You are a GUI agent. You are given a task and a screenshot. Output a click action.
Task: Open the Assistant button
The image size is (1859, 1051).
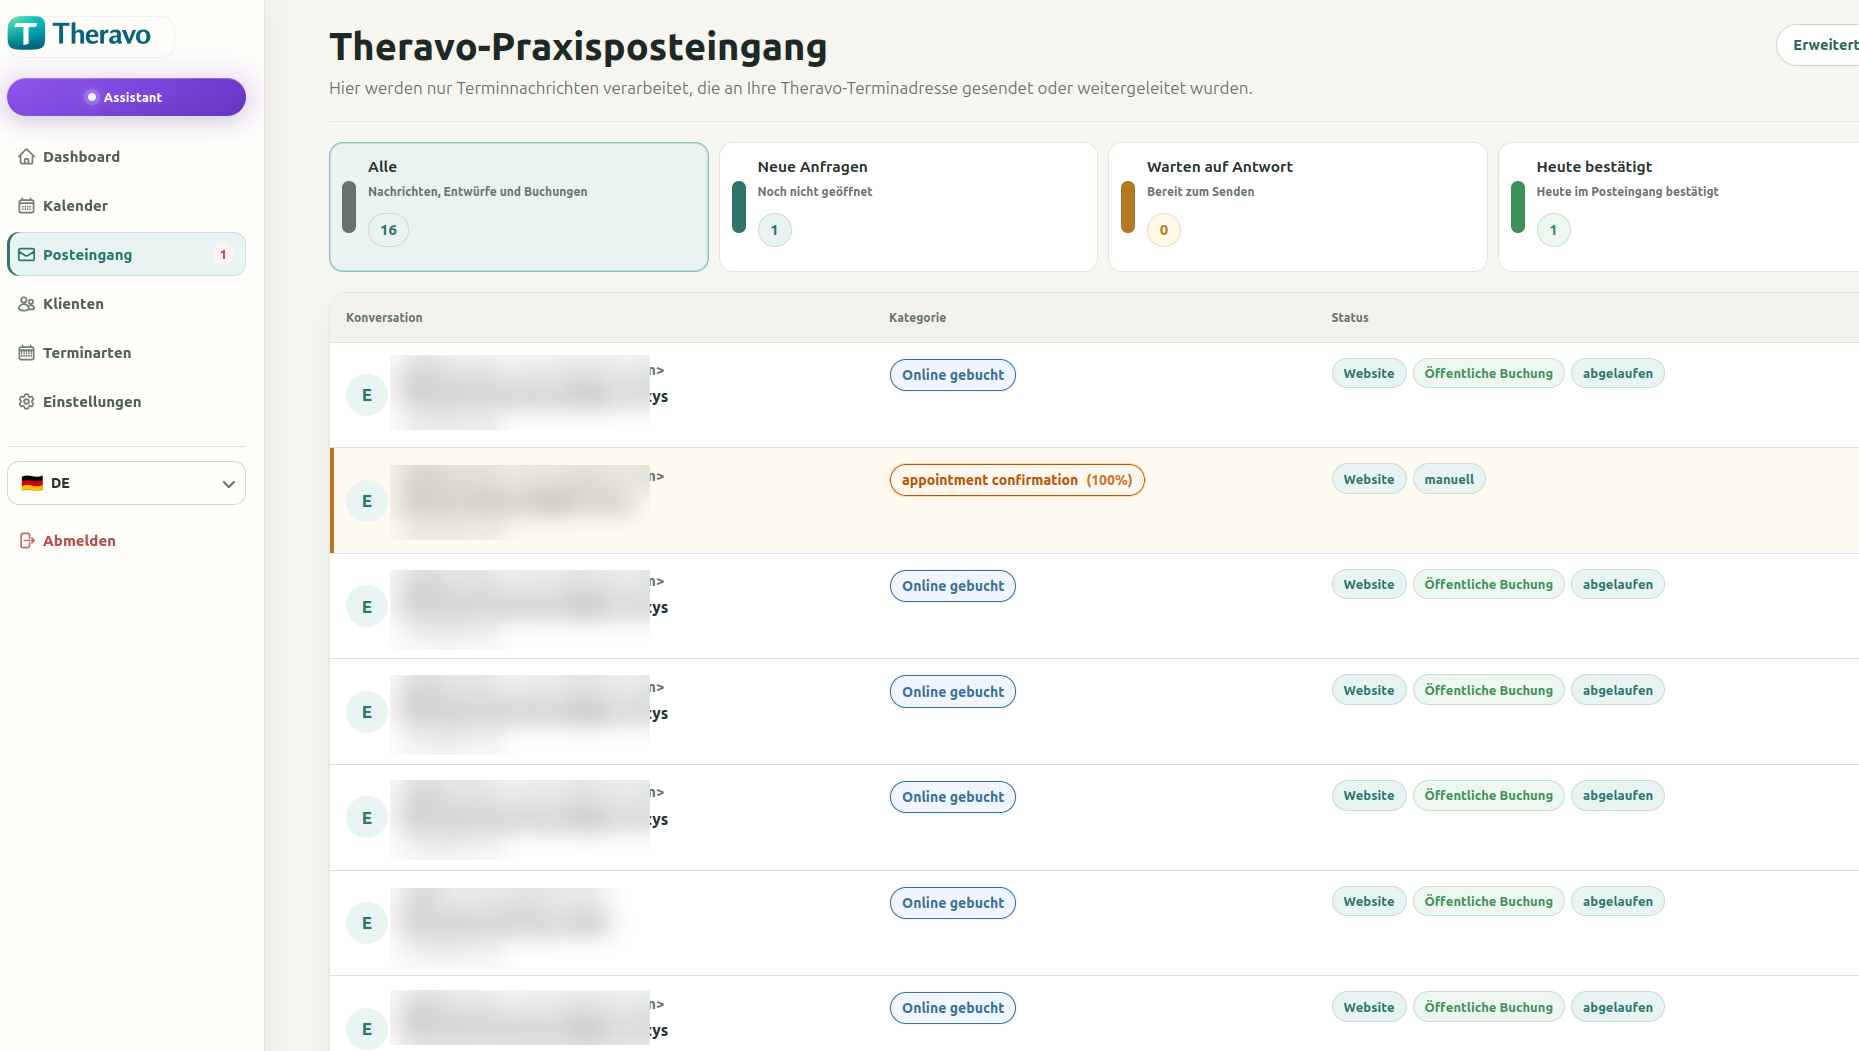coord(126,97)
